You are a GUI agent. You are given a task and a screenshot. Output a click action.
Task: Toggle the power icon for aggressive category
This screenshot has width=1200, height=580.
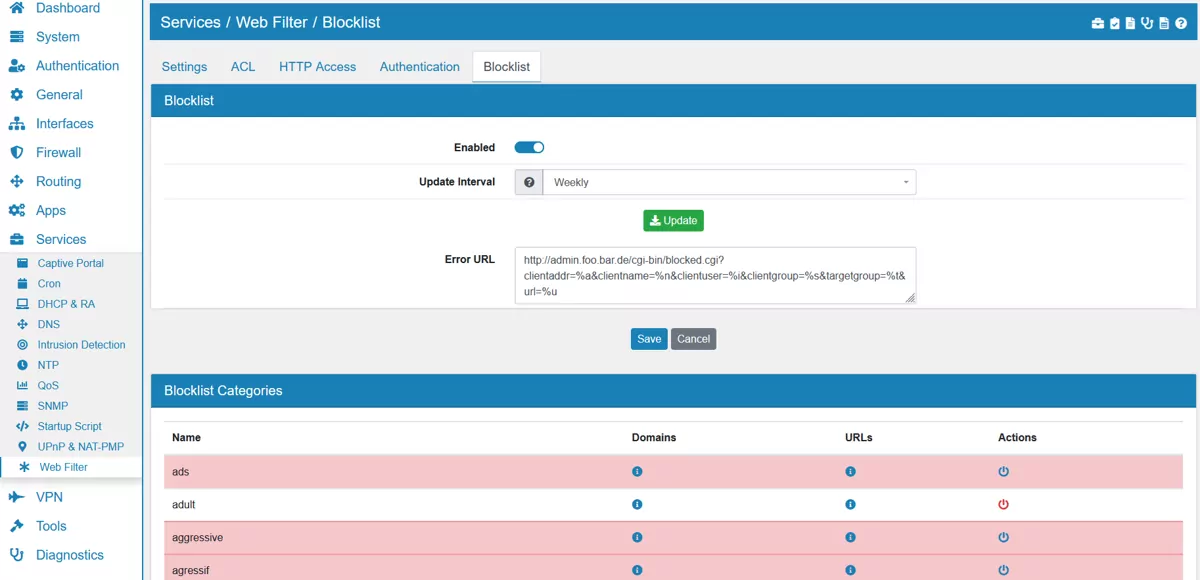pyautogui.click(x=1003, y=537)
